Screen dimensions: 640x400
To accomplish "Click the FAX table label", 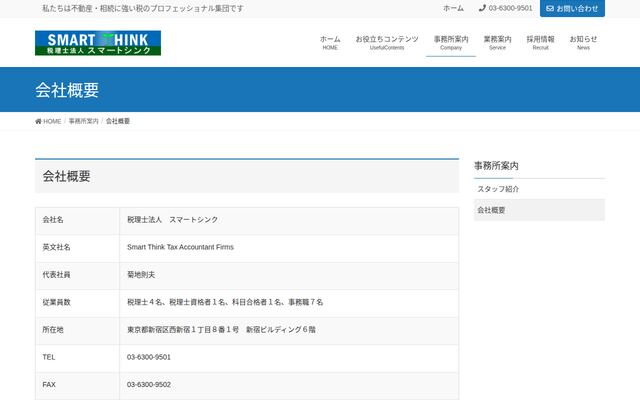I will [49, 384].
